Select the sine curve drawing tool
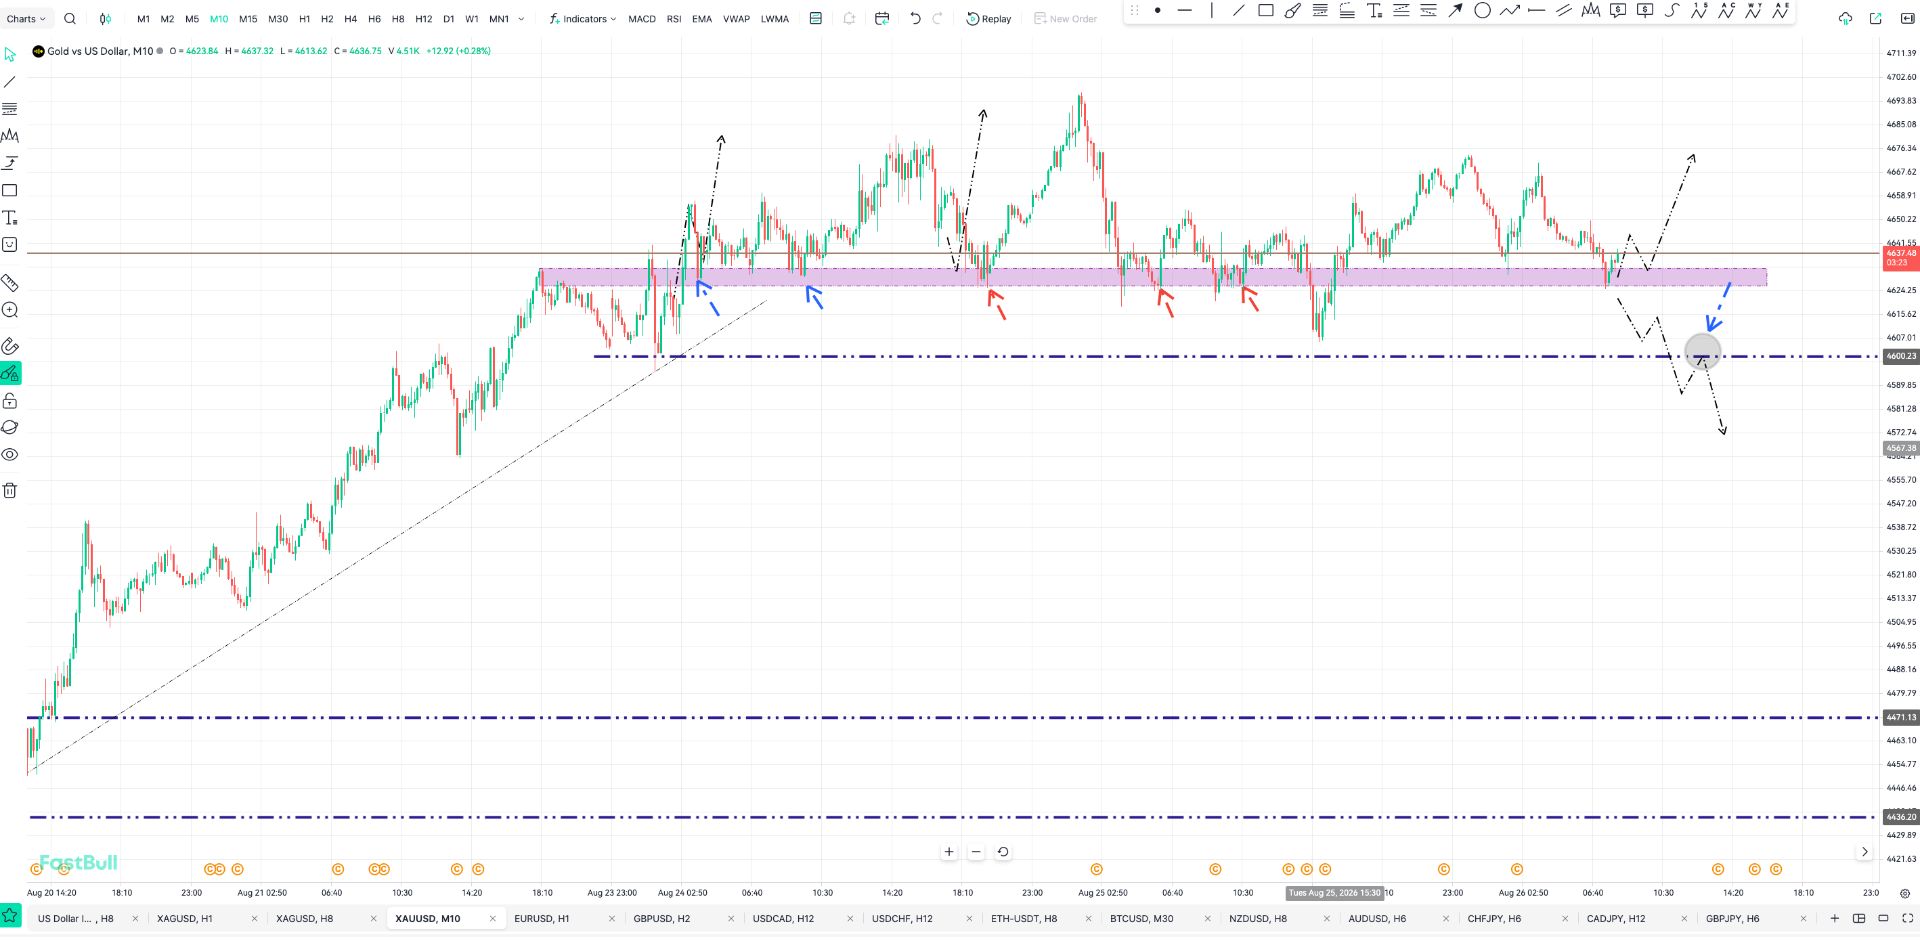This screenshot has height=941, width=1920. tap(1672, 11)
